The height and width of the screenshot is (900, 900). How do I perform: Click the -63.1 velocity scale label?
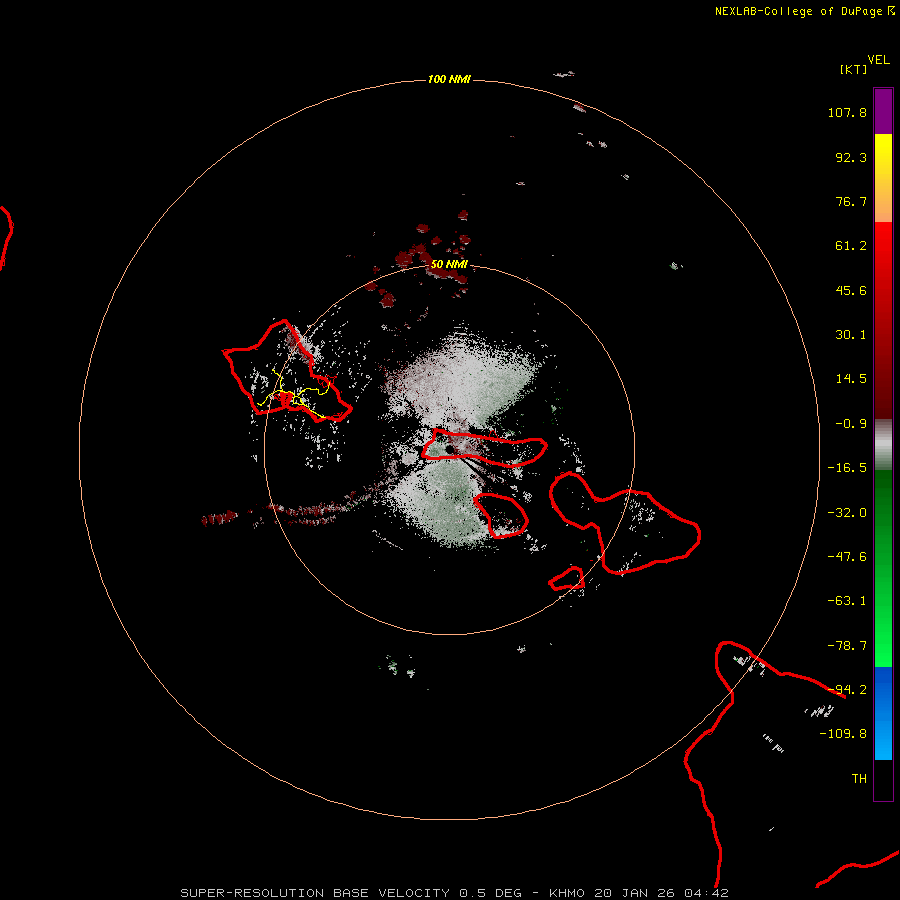(x=847, y=601)
